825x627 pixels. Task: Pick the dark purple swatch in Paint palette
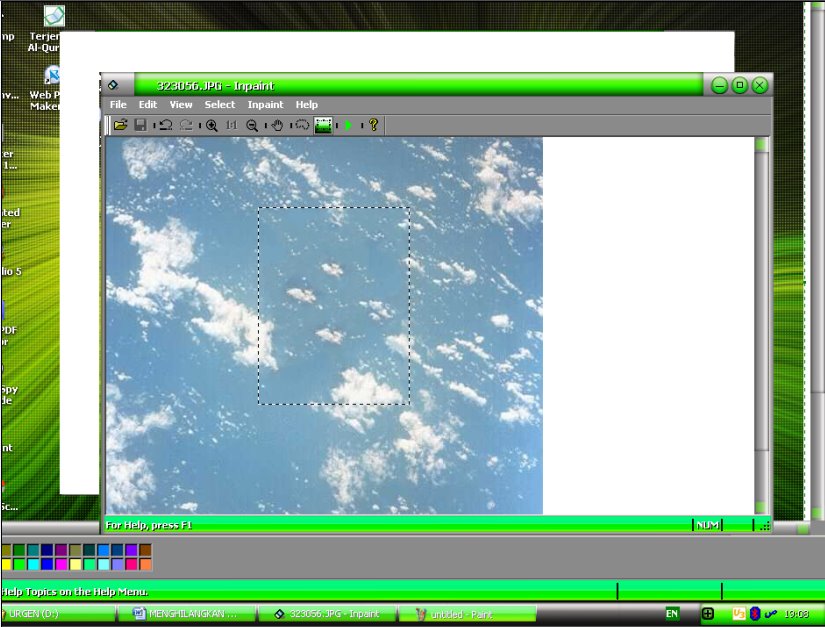pyautogui.click(x=61, y=550)
